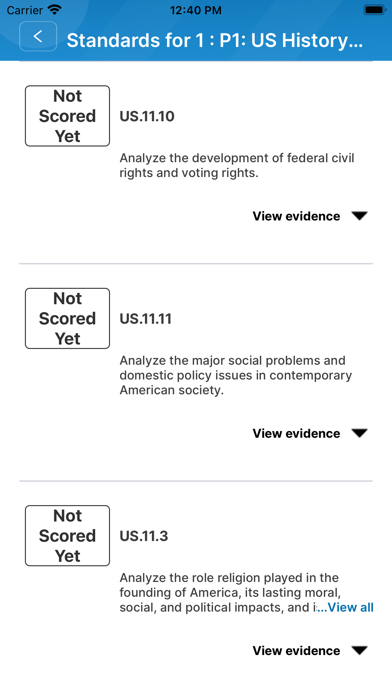This screenshot has width=392, height=696.
Task: Open View evidence text under US.11.10
Action: coord(296,216)
